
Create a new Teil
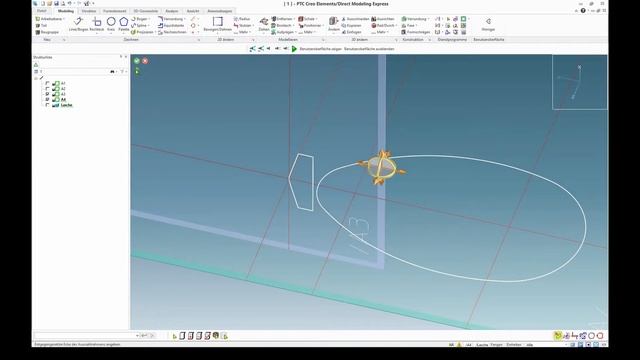pyautogui.click(x=41, y=25)
